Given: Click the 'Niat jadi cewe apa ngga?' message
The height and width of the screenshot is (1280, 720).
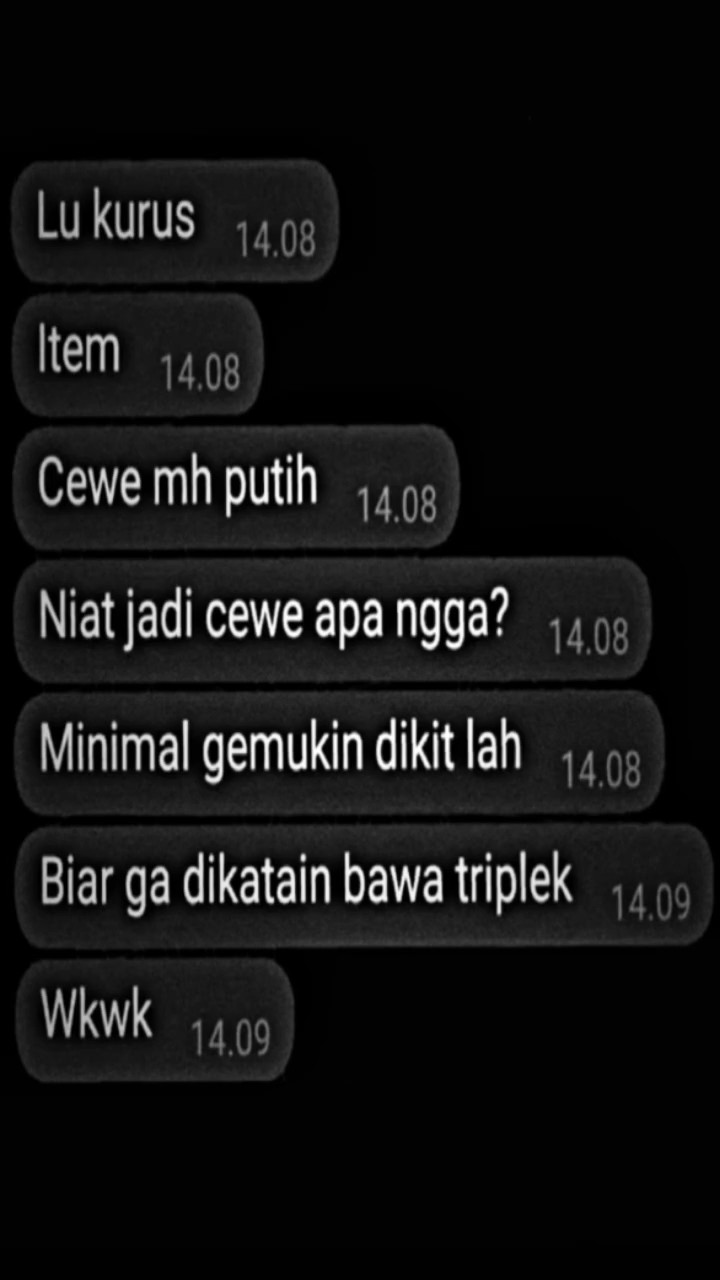Looking at the screenshot, I should click(332, 620).
